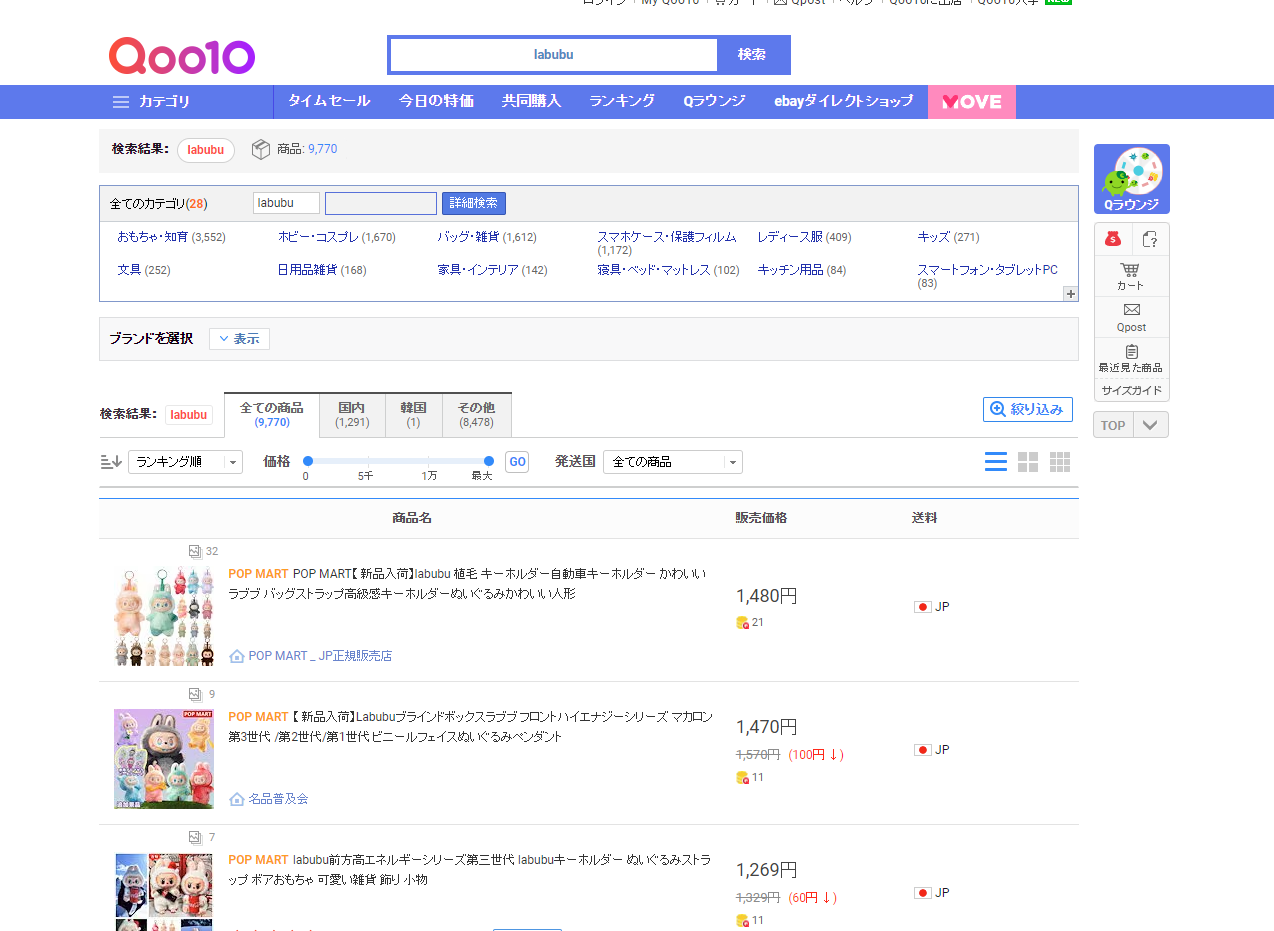
Task: Click the red coupon pouch icon
Action: click(x=1112, y=239)
